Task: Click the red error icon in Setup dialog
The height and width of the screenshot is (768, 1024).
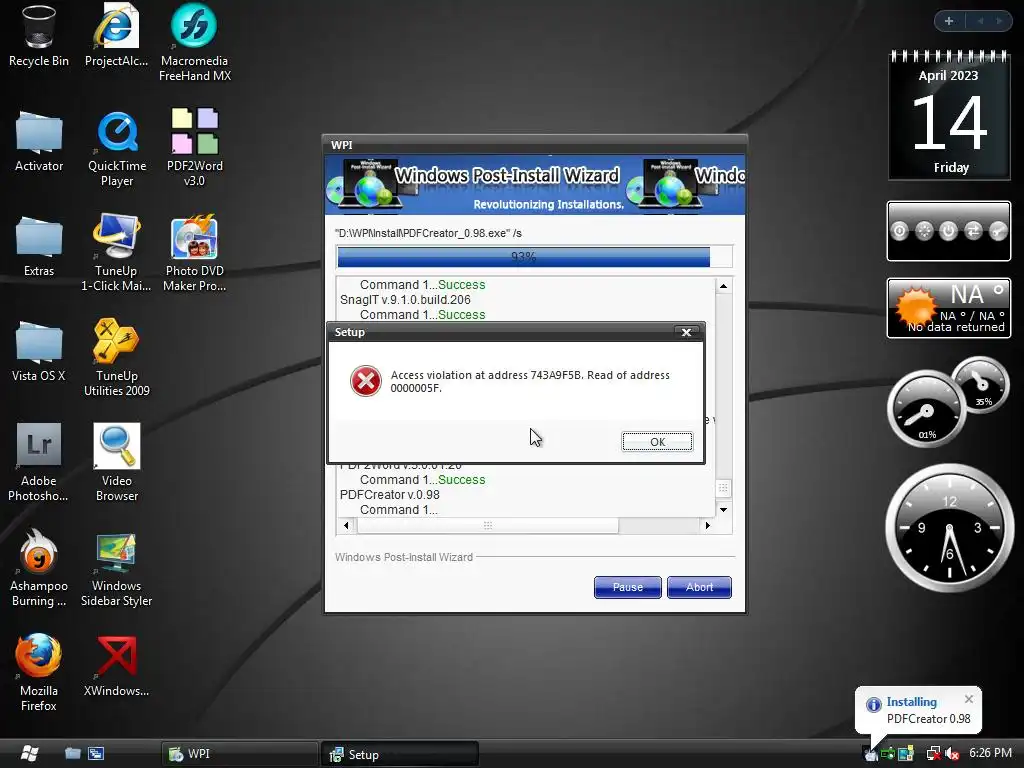Action: 366,381
